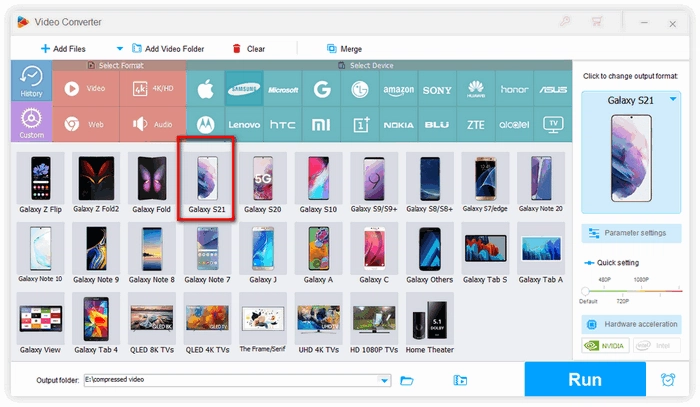Clear the file list

coord(249,49)
